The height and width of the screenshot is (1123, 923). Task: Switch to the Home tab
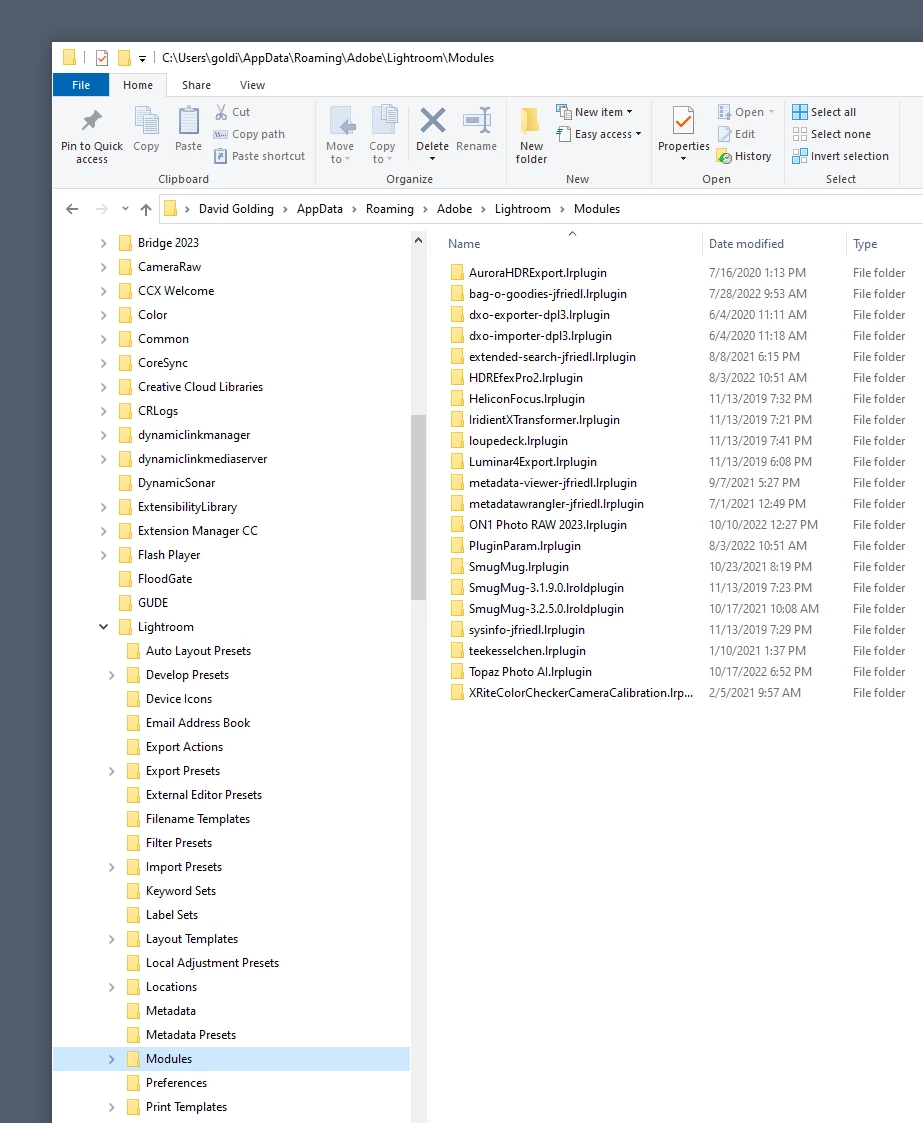[x=137, y=85]
